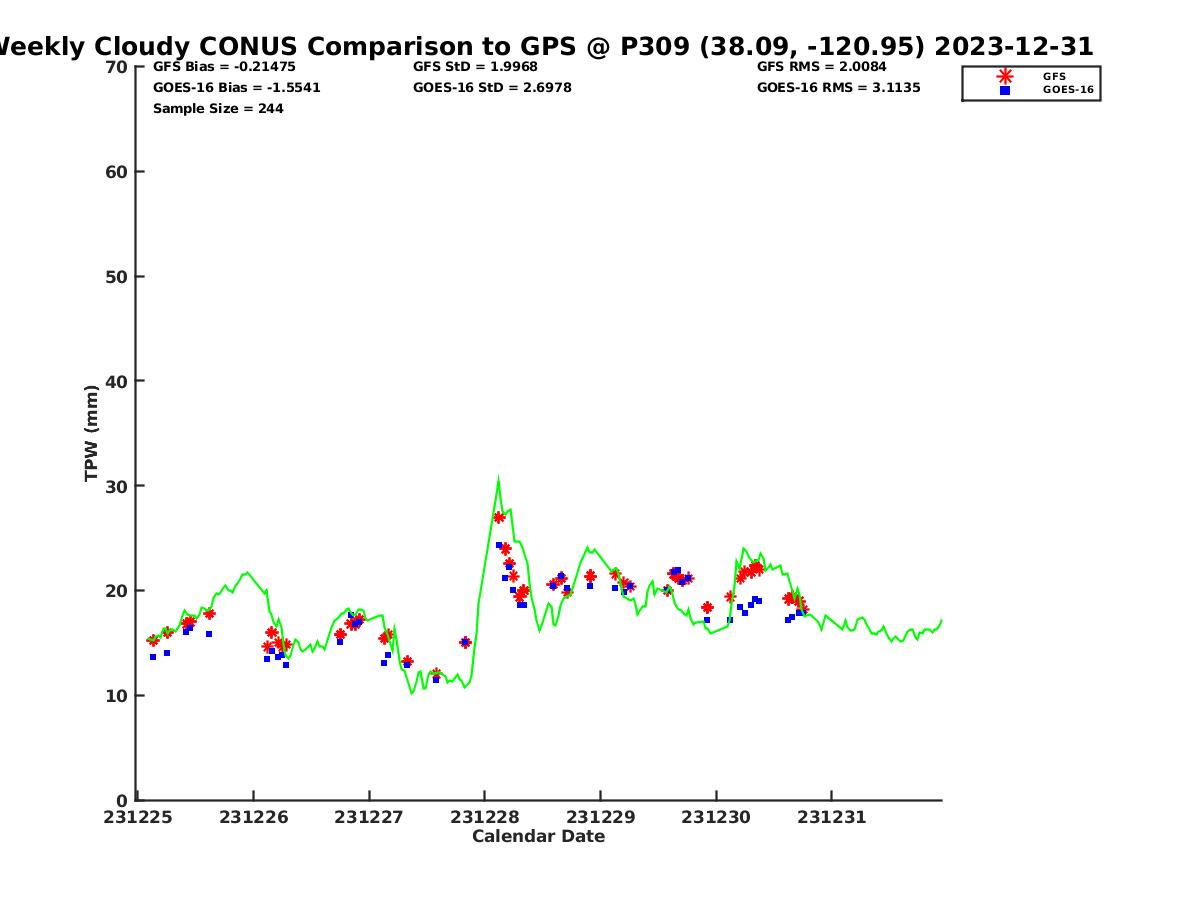The width and height of the screenshot is (1200, 900).
Task: Click the red GFS asterisk legend marker
Action: [1004, 76]
